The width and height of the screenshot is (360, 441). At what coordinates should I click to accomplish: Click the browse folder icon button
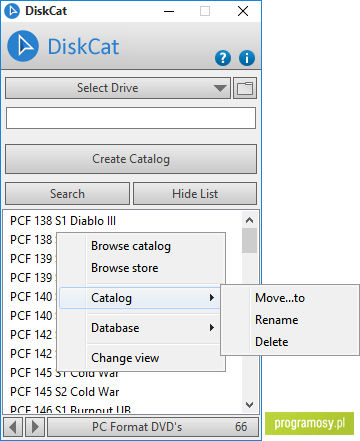point(245,88)
